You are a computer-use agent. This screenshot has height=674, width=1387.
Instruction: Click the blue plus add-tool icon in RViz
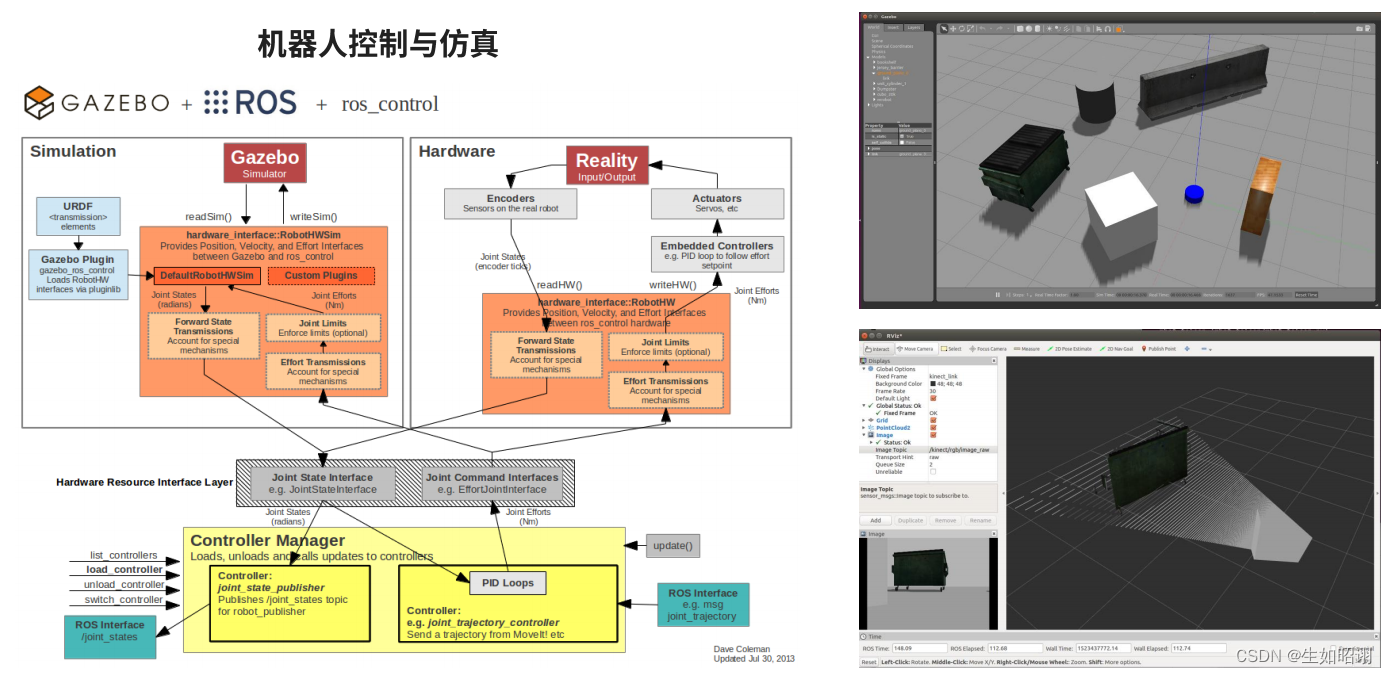click(x=1187, y=349)
